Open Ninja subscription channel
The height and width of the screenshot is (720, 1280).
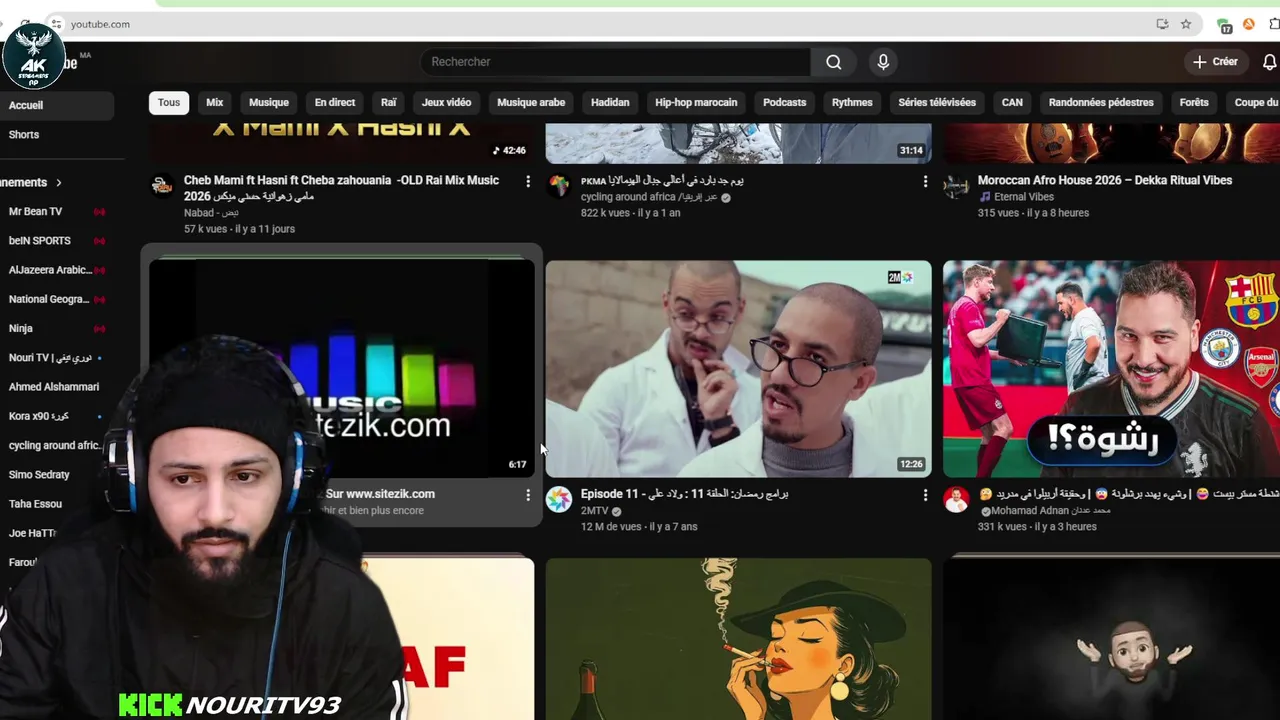pyautogui.click(x=55, y=328)
